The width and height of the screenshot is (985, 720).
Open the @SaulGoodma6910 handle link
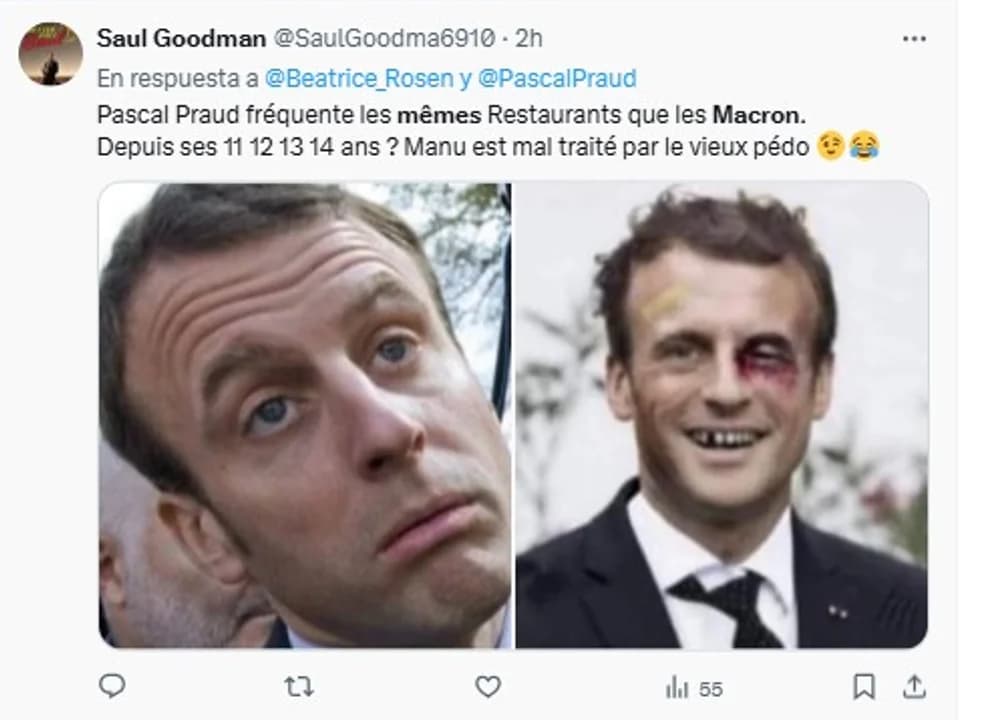[x=384, y=38]
